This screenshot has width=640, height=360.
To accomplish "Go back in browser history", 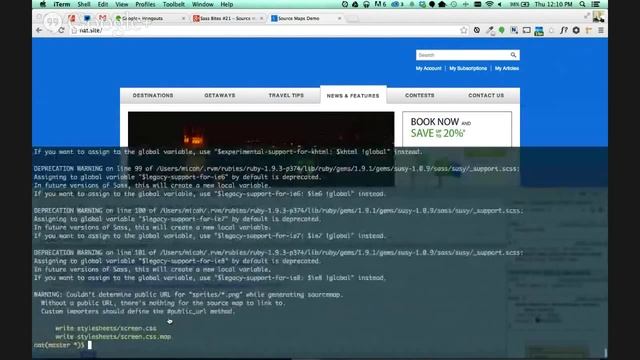I will 39,30.
